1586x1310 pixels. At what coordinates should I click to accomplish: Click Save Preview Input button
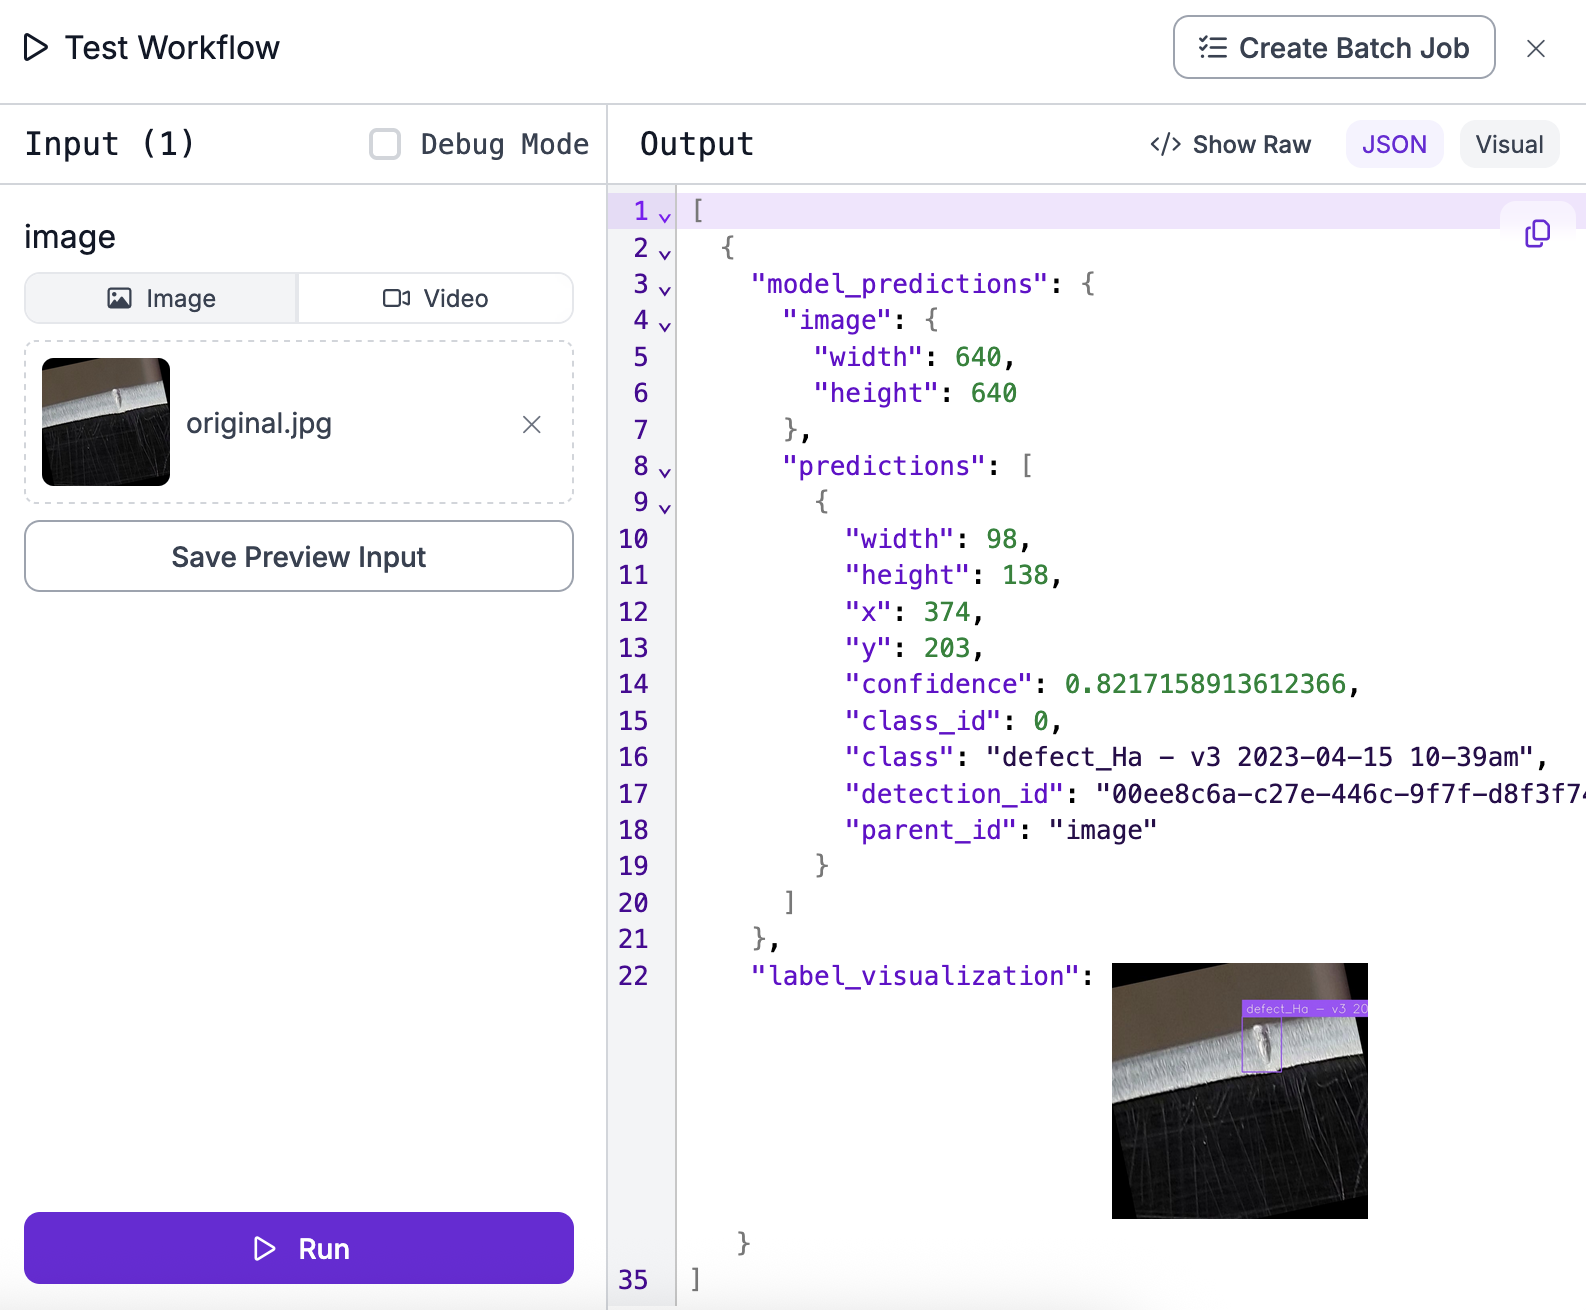pos(299,557)
